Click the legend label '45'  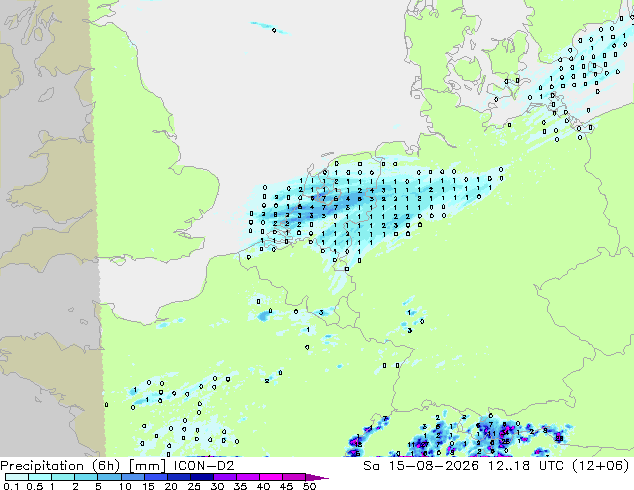286,486
